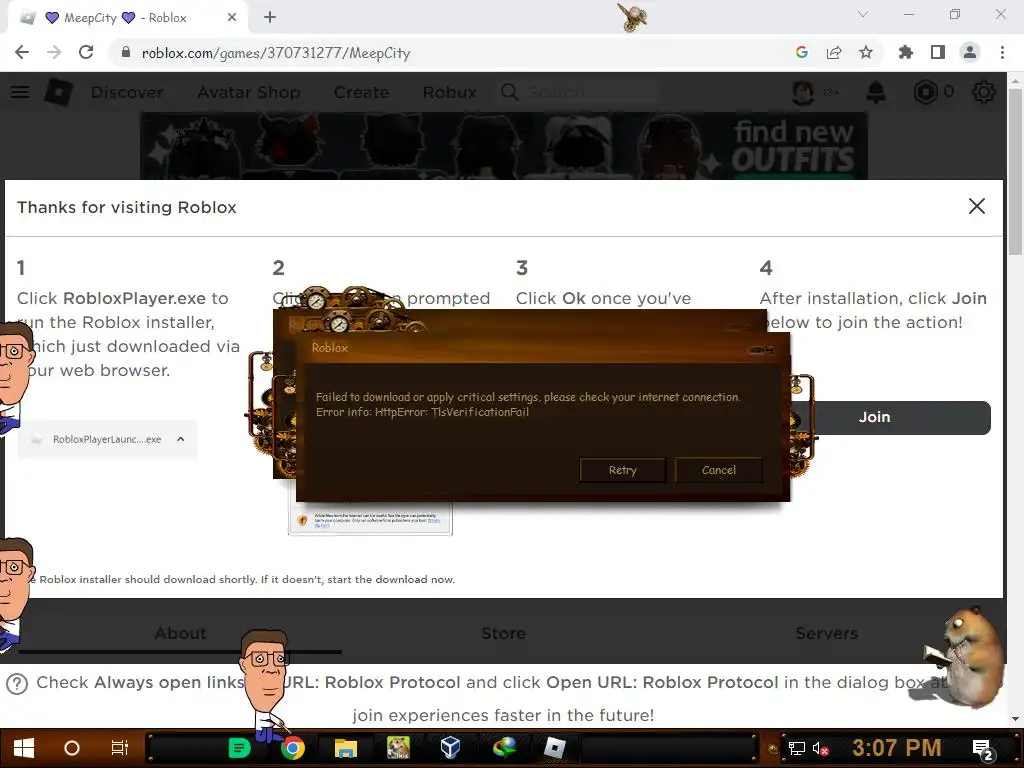The height and width of the screenshot is (768, 1024).
Task: Open the Discover menu item
Action: [127, 93]
